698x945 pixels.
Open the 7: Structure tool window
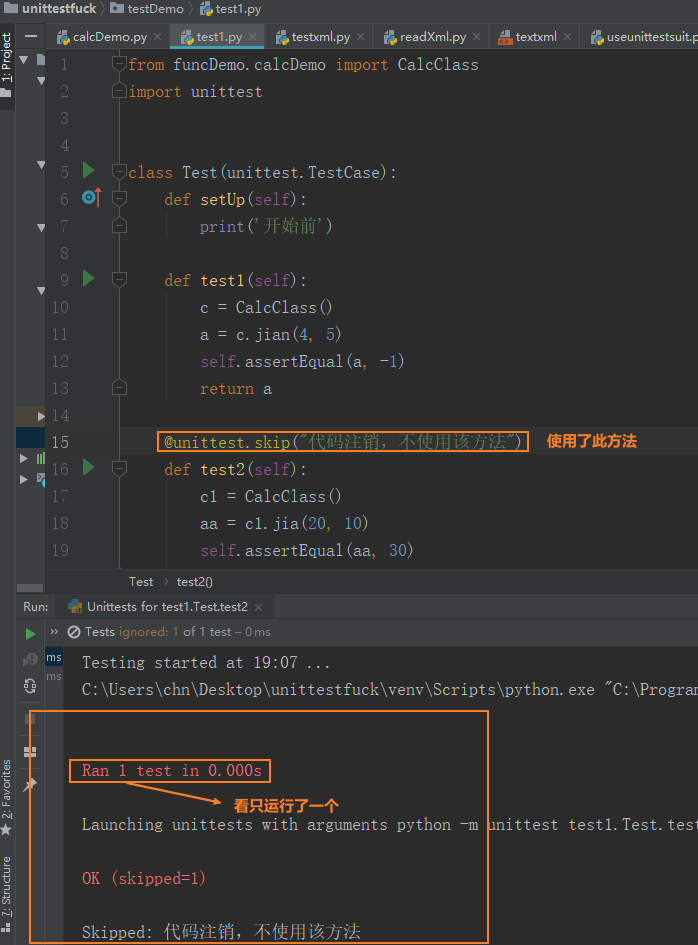7,894
